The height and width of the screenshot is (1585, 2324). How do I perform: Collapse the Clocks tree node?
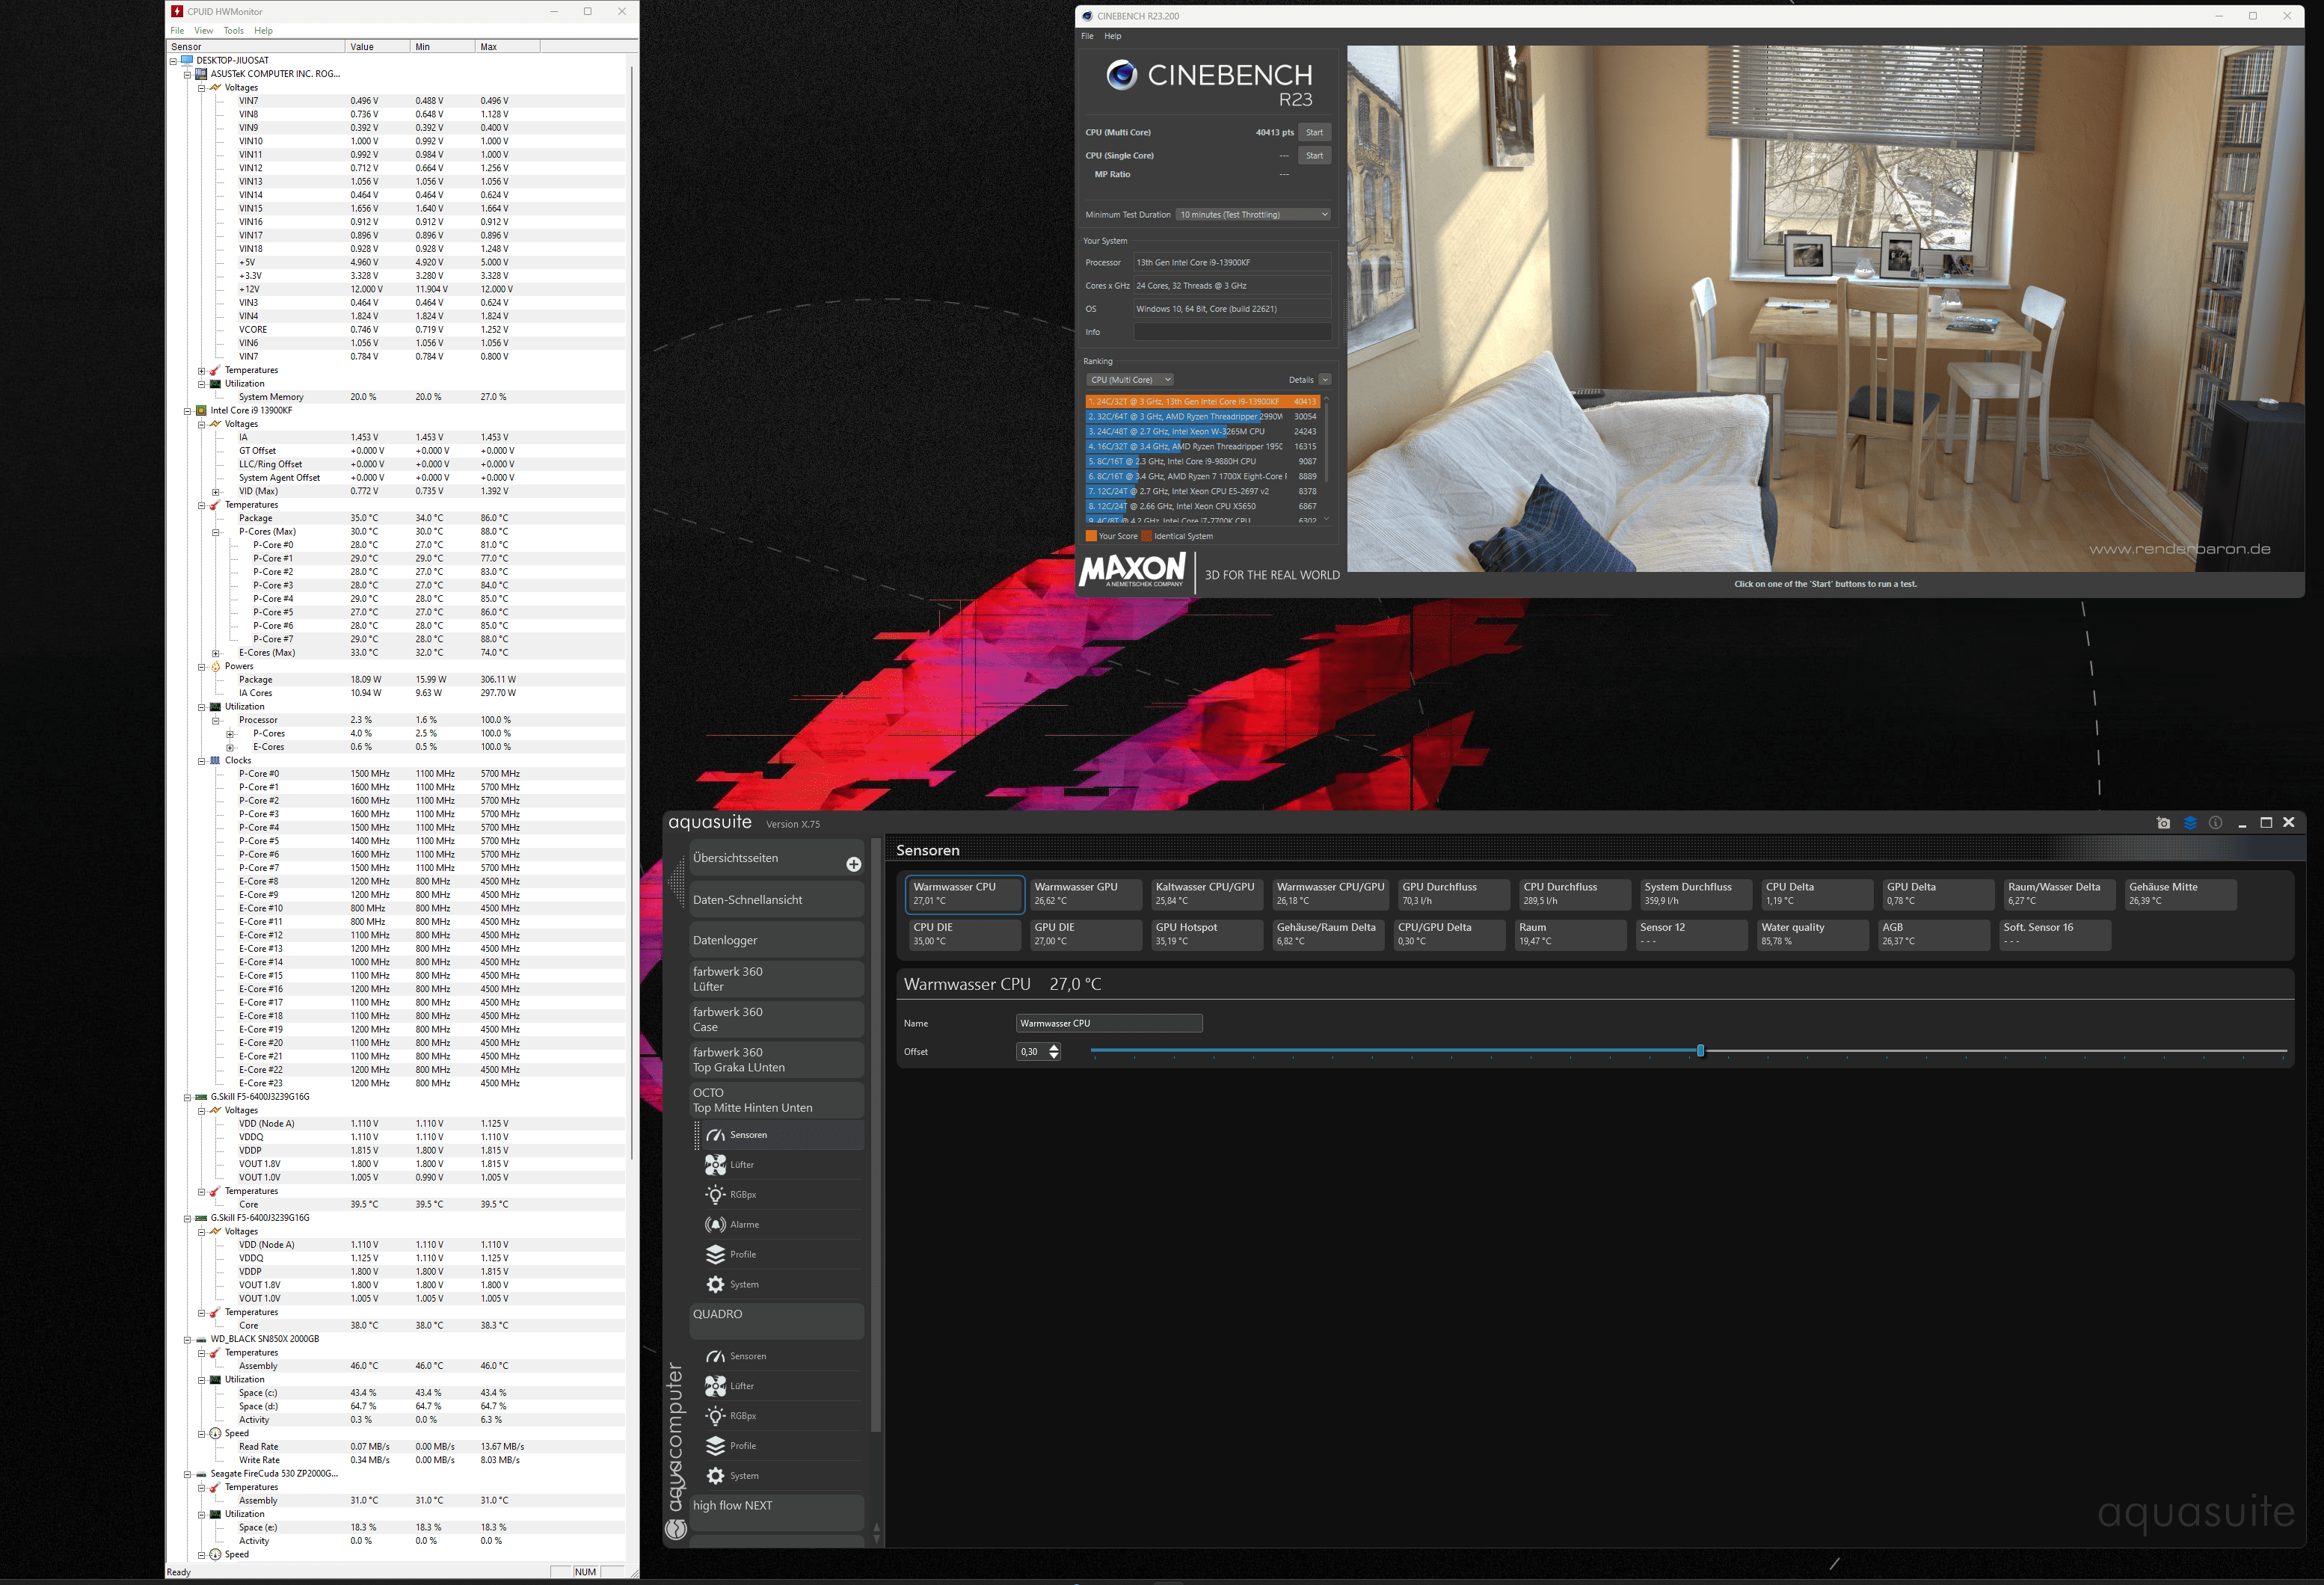(x=201, y=761)
